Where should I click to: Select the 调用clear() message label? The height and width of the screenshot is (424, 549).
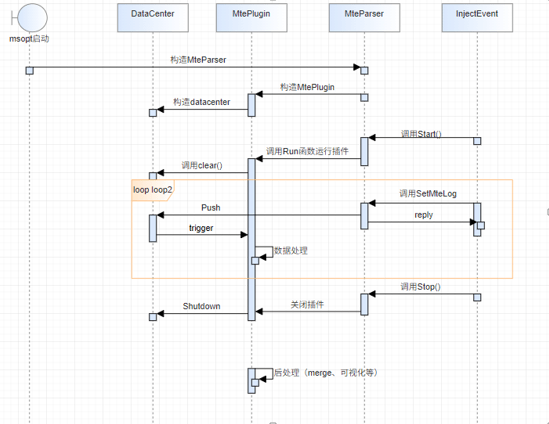pos(202,165)
